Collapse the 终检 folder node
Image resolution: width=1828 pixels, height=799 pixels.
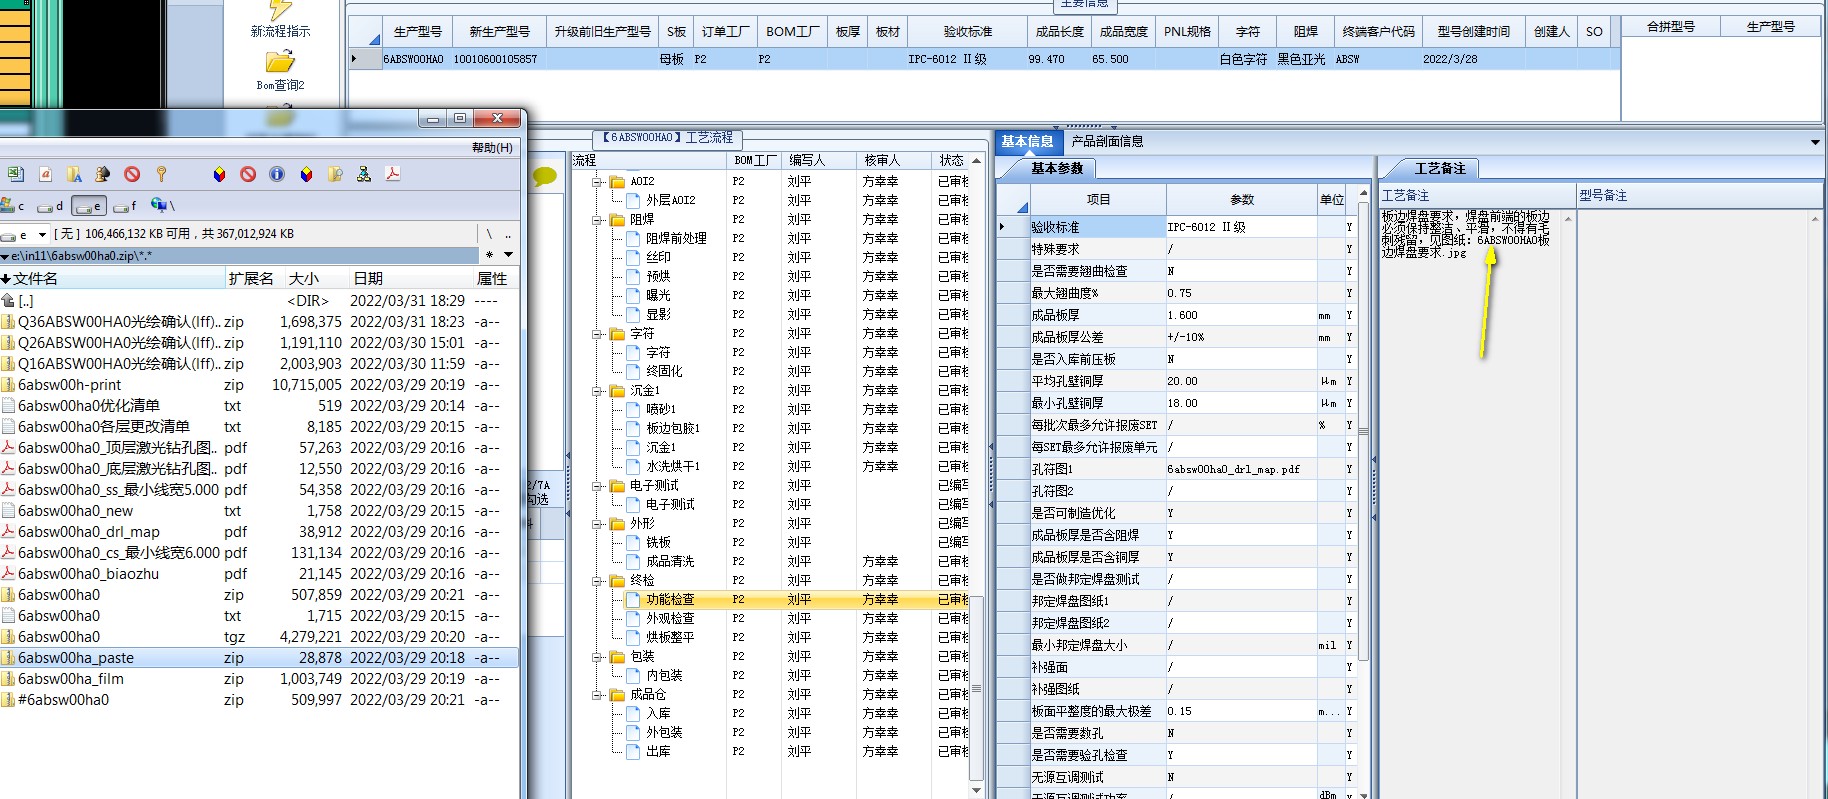point(597,581)
